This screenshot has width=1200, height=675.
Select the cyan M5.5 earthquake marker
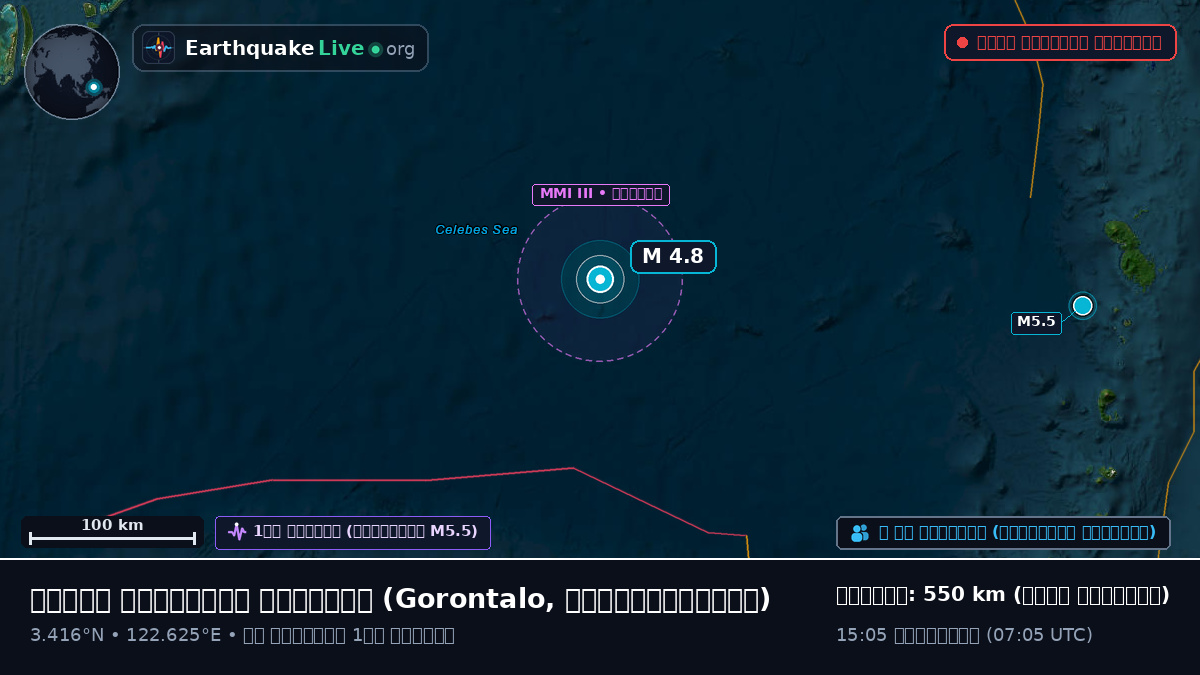[1082, 305]
